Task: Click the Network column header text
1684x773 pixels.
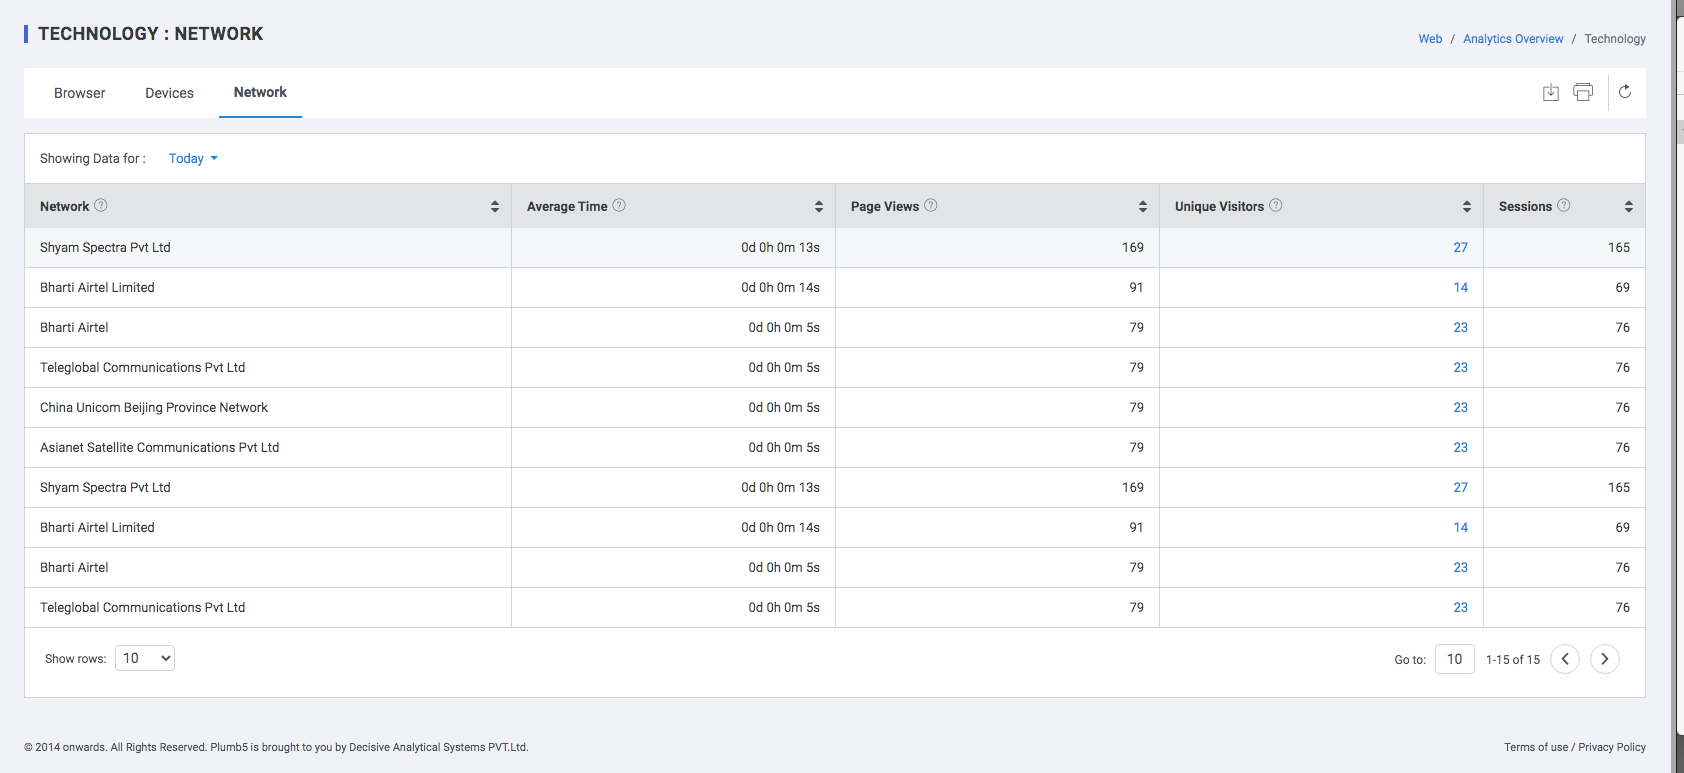Action: (65, 206)
